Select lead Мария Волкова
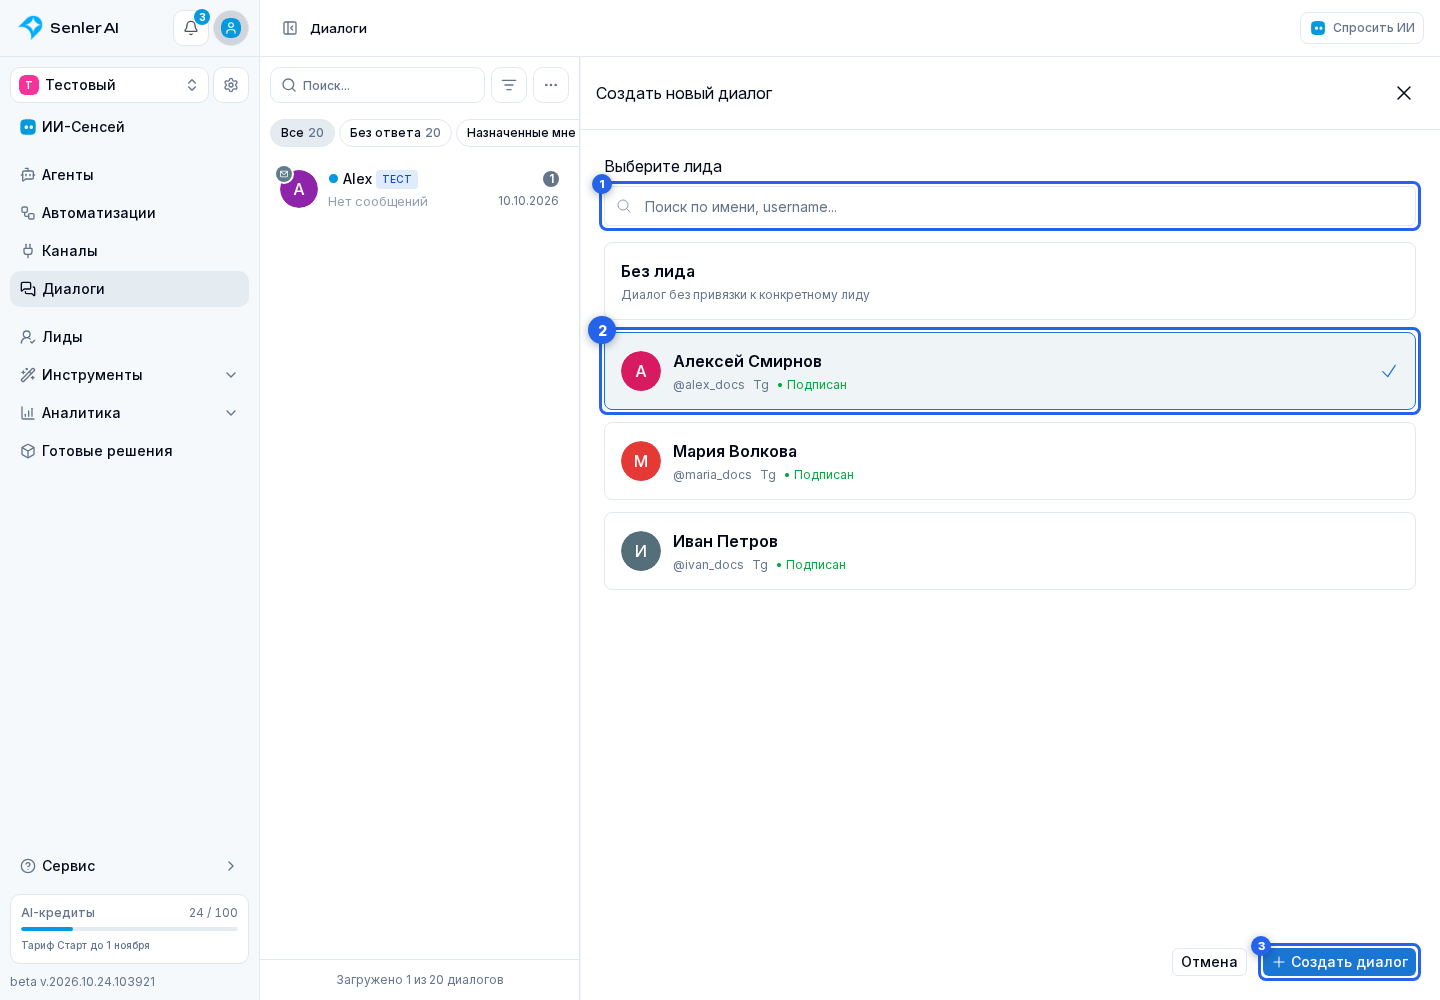Viewport: 1440px width, 1000px height. 1010,461
